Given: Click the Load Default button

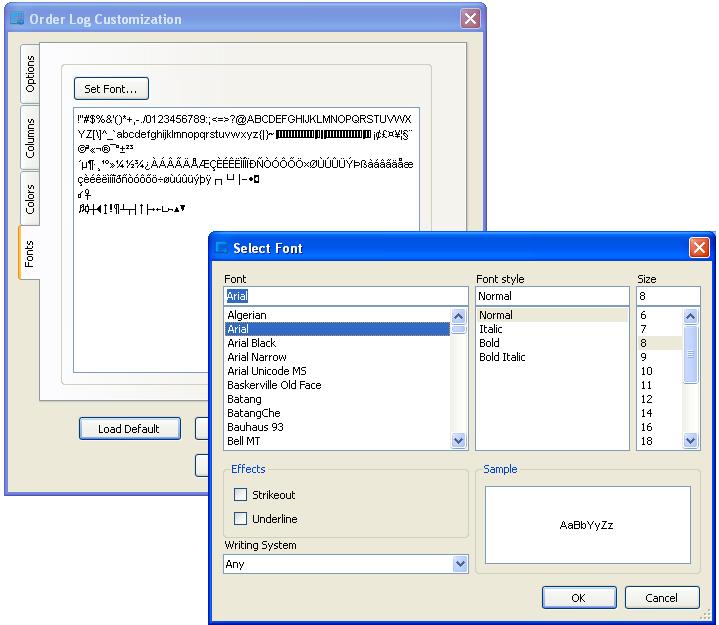Looking at the screenshot, I should [129, 429].
